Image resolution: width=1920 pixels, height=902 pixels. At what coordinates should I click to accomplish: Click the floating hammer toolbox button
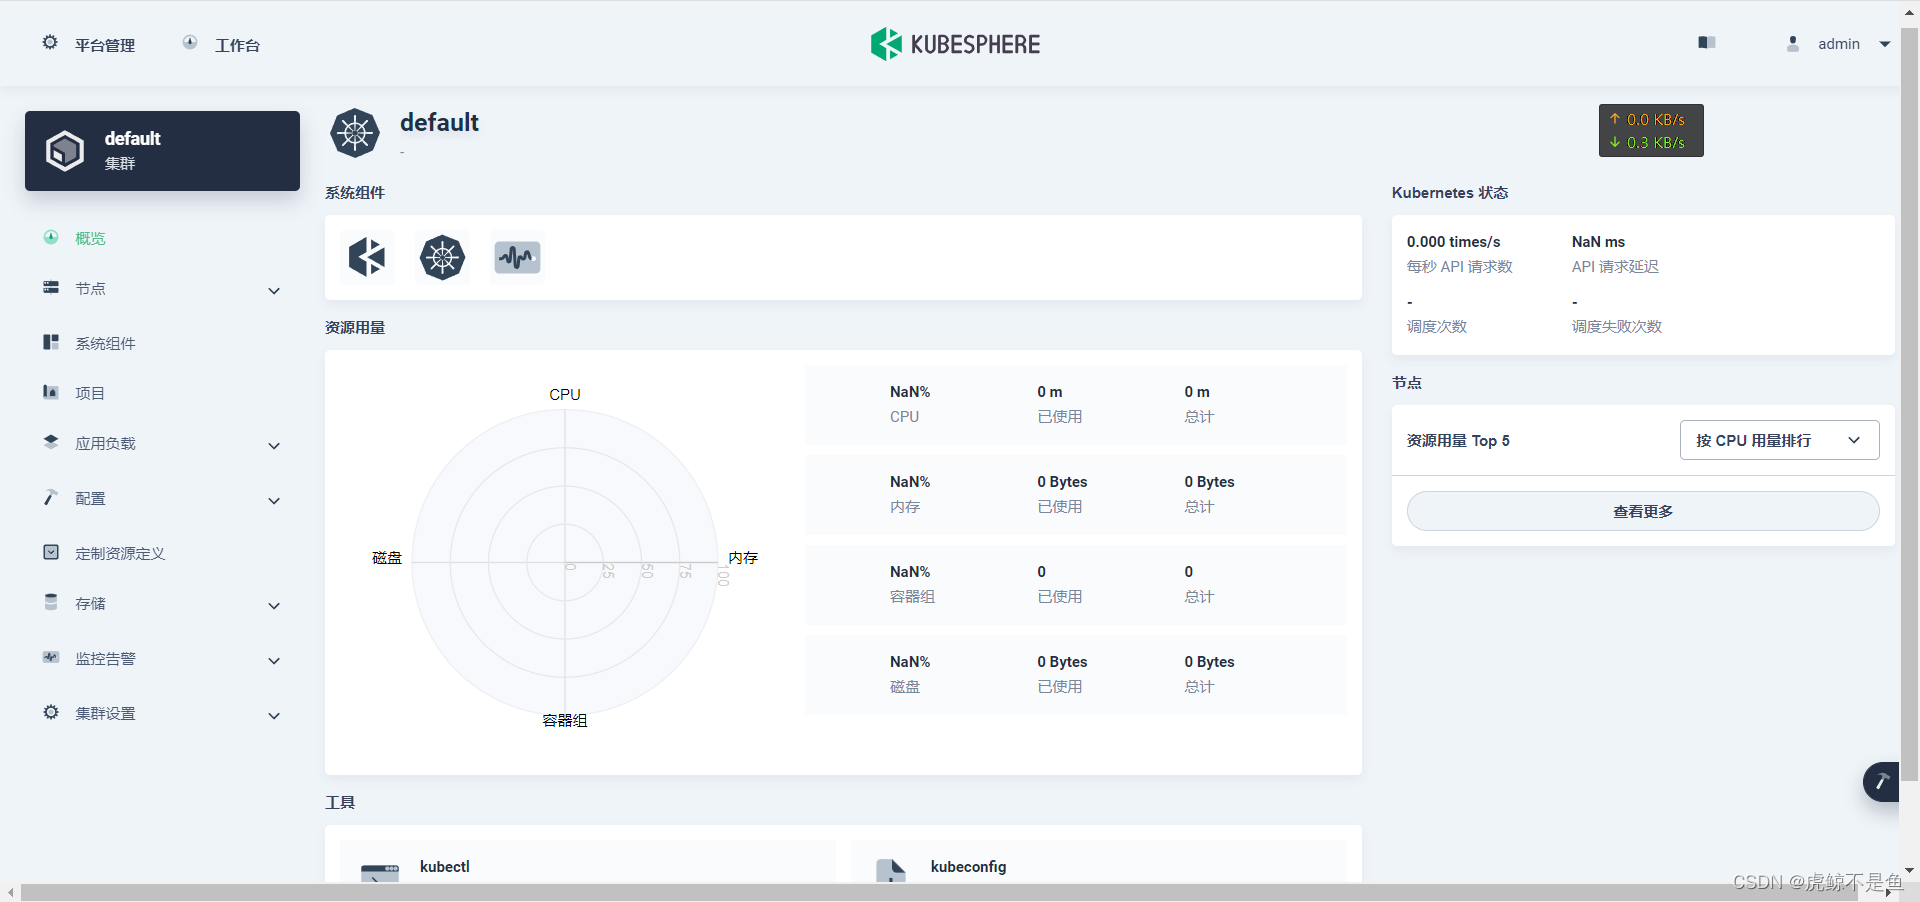pos(1881,781)
